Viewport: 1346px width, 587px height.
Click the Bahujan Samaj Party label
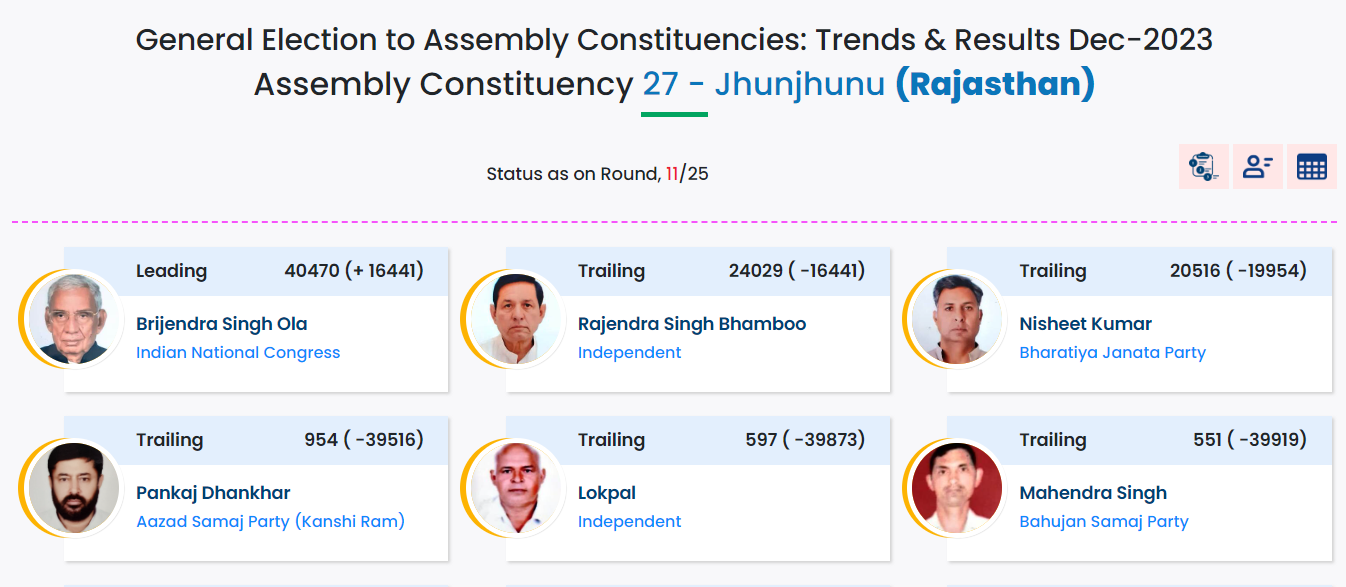pos(1104,521)
